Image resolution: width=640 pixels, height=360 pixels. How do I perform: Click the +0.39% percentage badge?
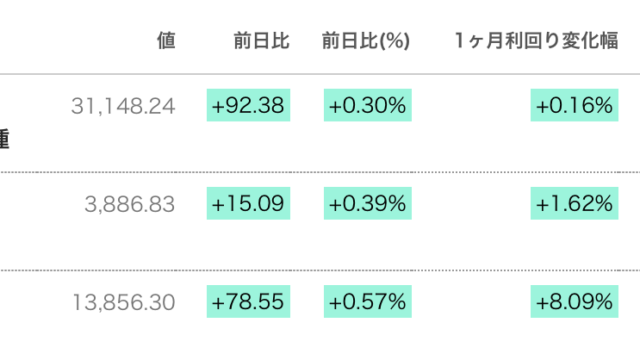pos(368,203)
